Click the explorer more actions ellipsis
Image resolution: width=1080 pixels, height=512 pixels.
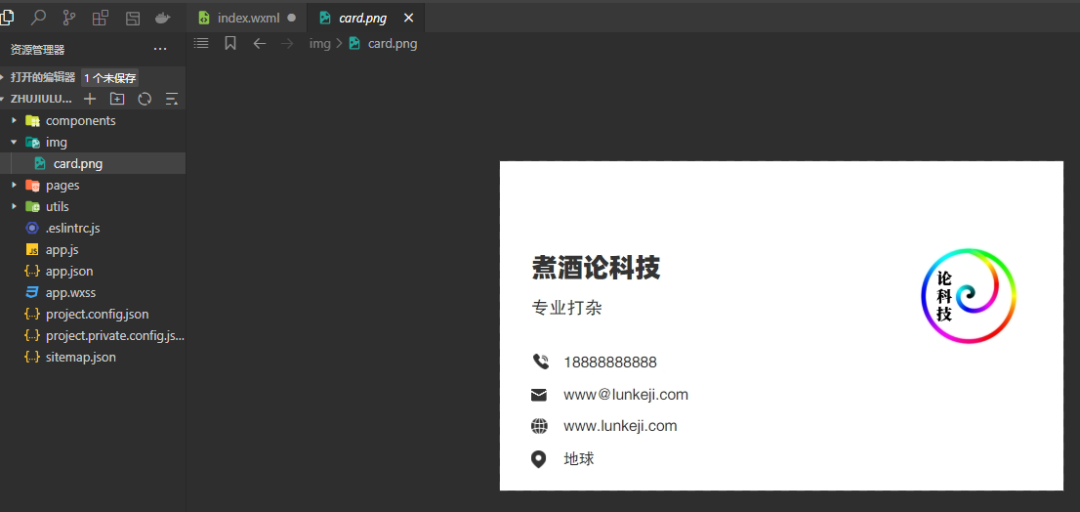[x=160, y=50]
